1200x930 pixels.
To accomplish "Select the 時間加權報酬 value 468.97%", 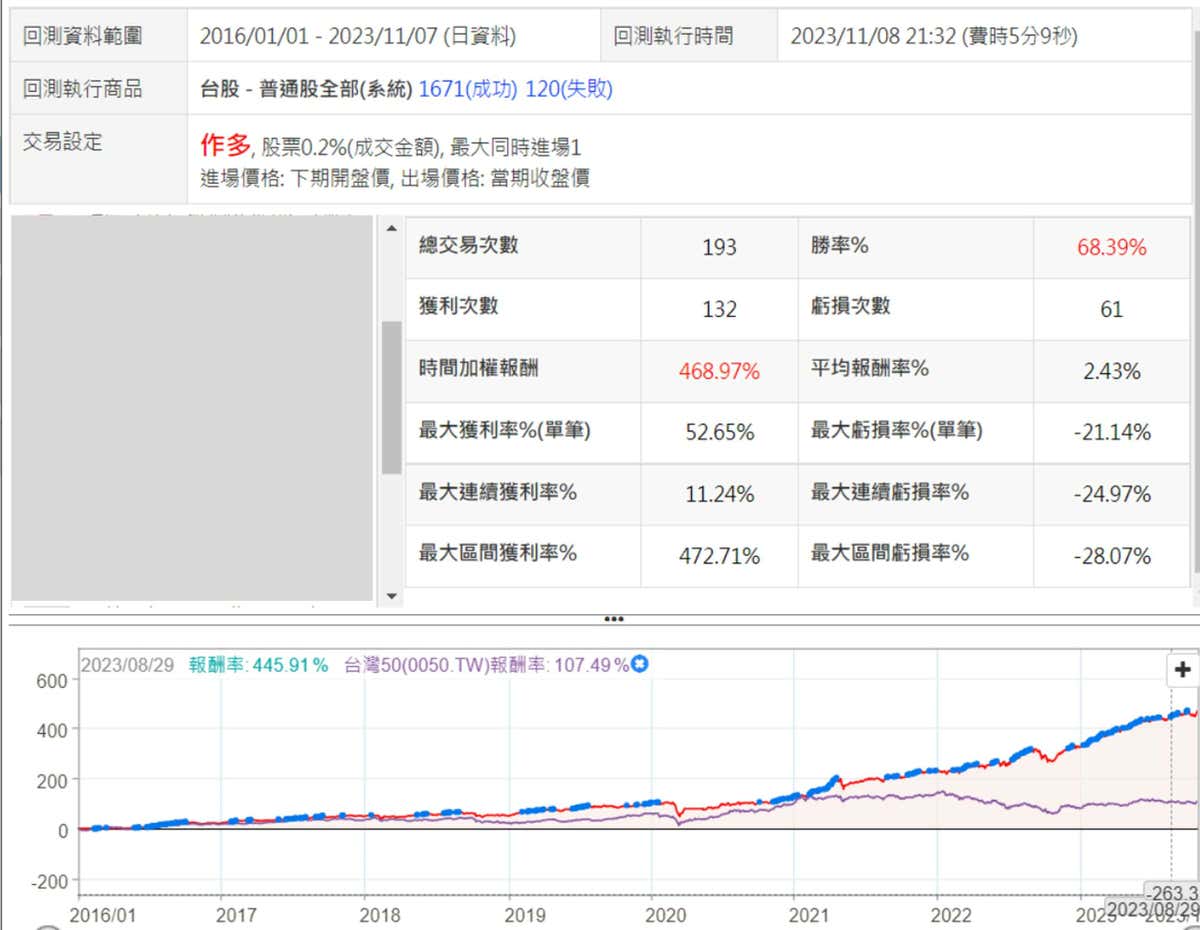I will [x=719, y=371].
